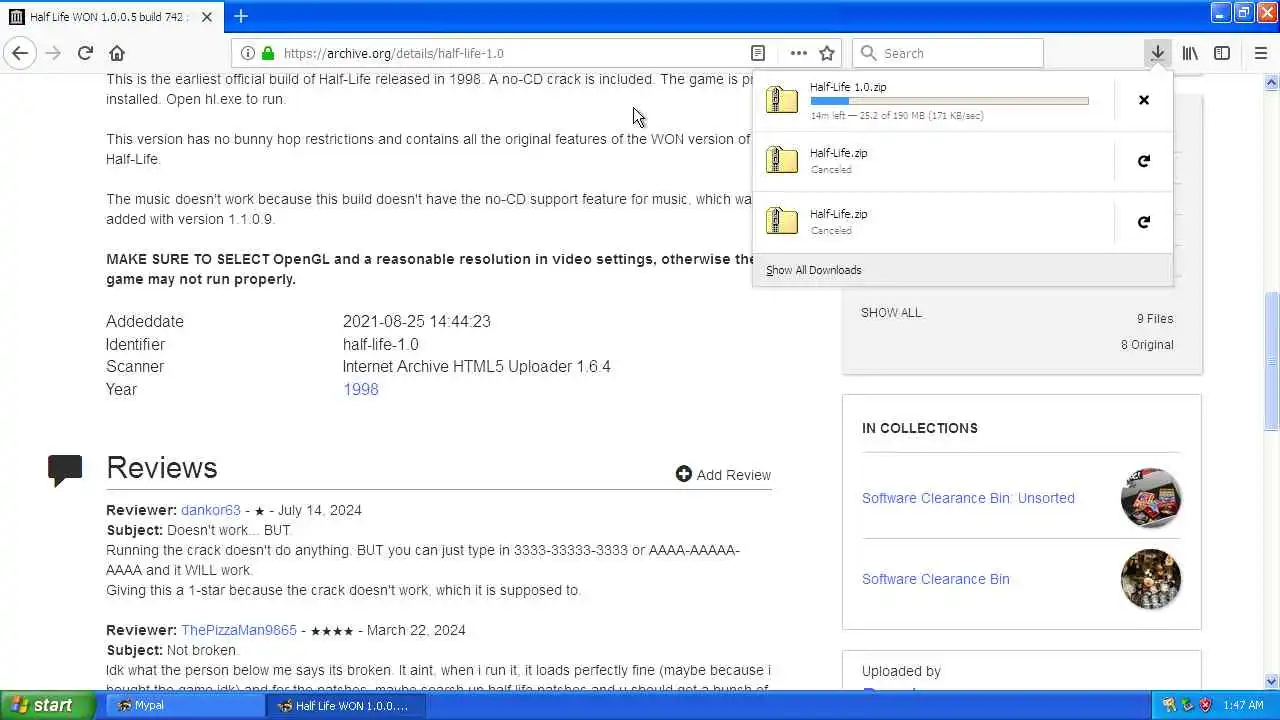The image size is (1280, 720).
Task: Click the Identifier value half-life-1.0
Action: tap(380, 344)
